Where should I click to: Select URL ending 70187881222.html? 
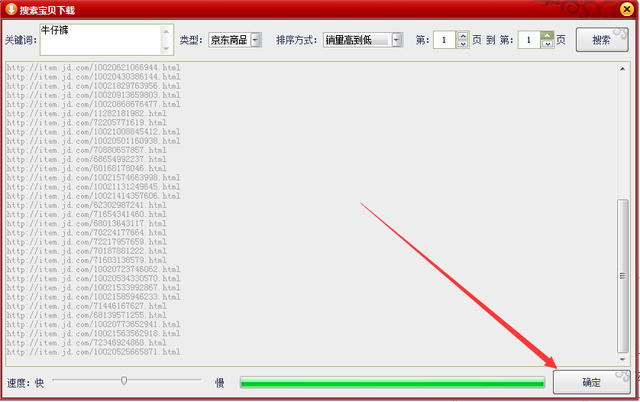[87, 251]
